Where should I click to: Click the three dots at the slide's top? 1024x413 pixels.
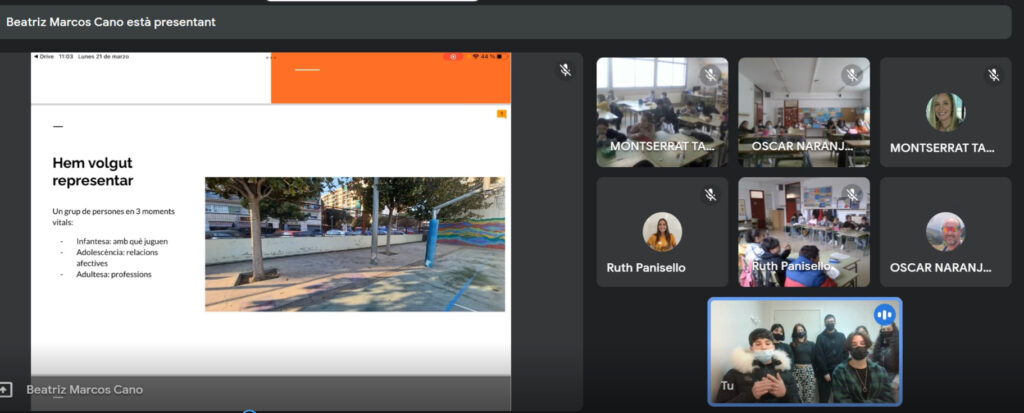click(x=270, y=57)
